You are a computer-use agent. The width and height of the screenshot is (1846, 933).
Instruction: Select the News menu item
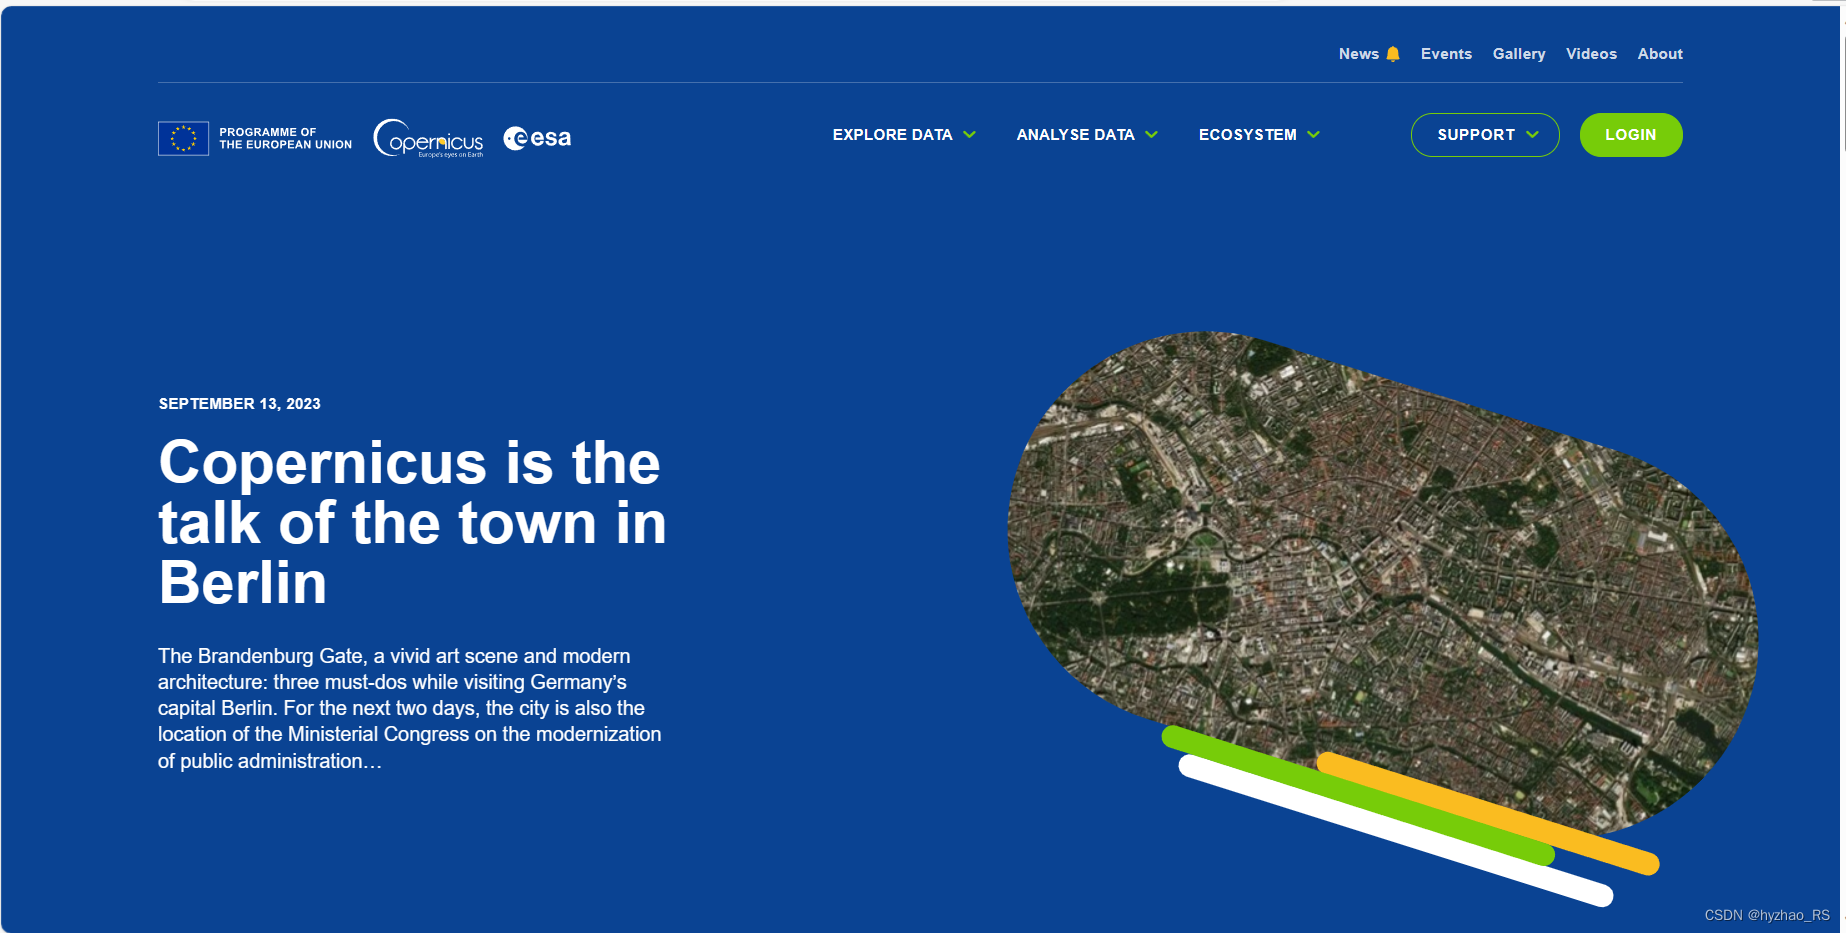coord(1358,53)
